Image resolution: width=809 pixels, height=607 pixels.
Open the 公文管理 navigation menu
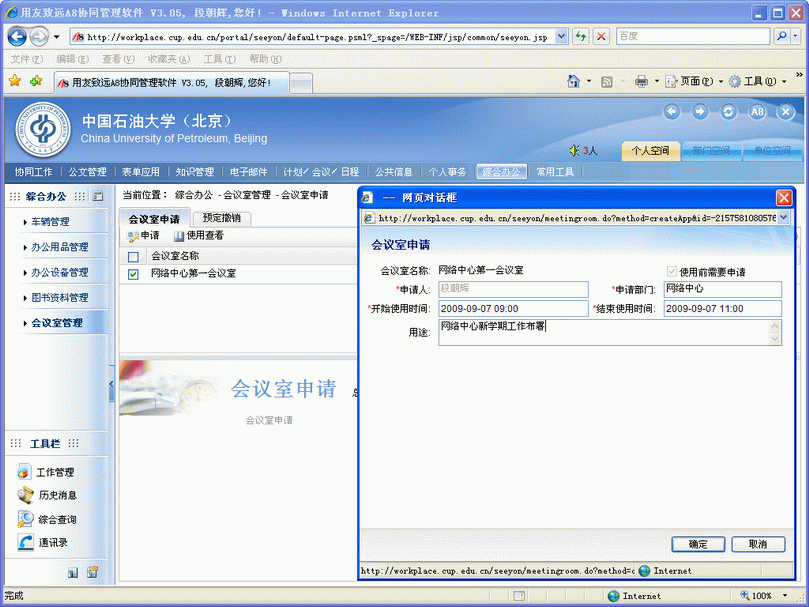87,172
